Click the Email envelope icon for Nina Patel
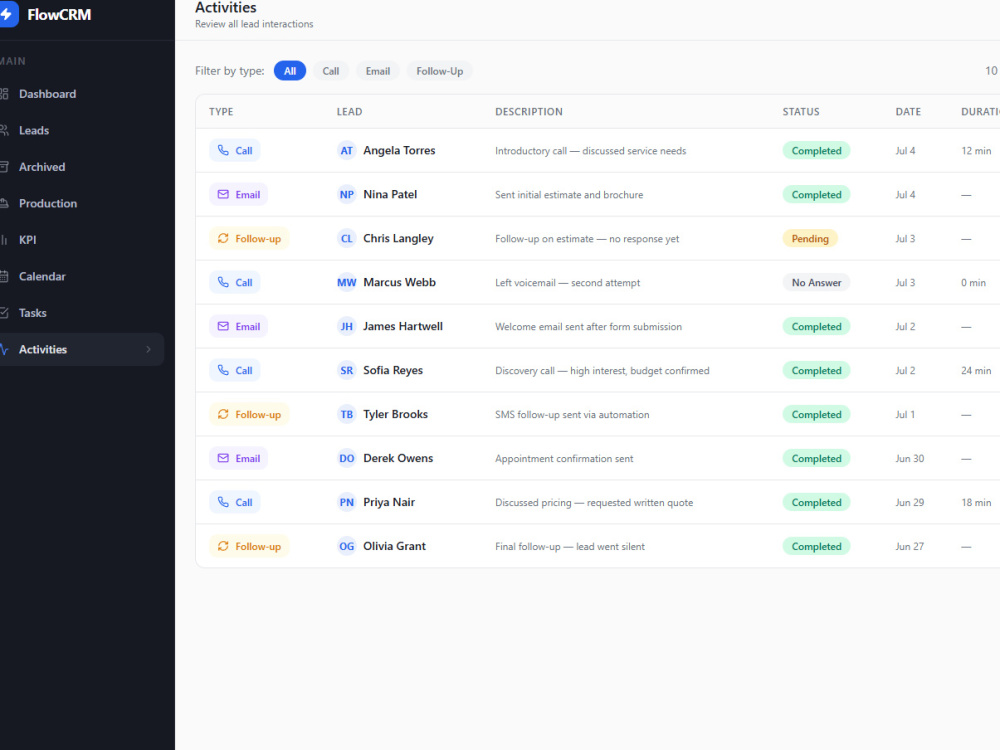 click(223, 194)
